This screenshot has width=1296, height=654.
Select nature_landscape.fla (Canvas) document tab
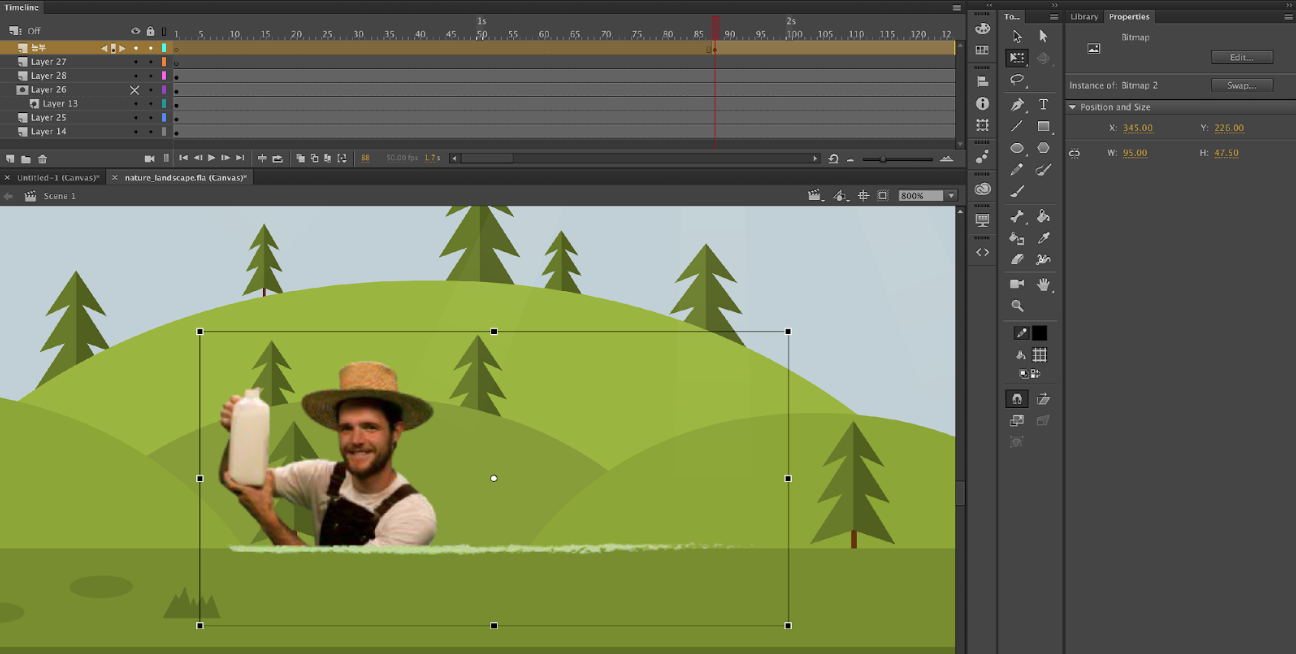pyautogui.click(x=184, y=177)
